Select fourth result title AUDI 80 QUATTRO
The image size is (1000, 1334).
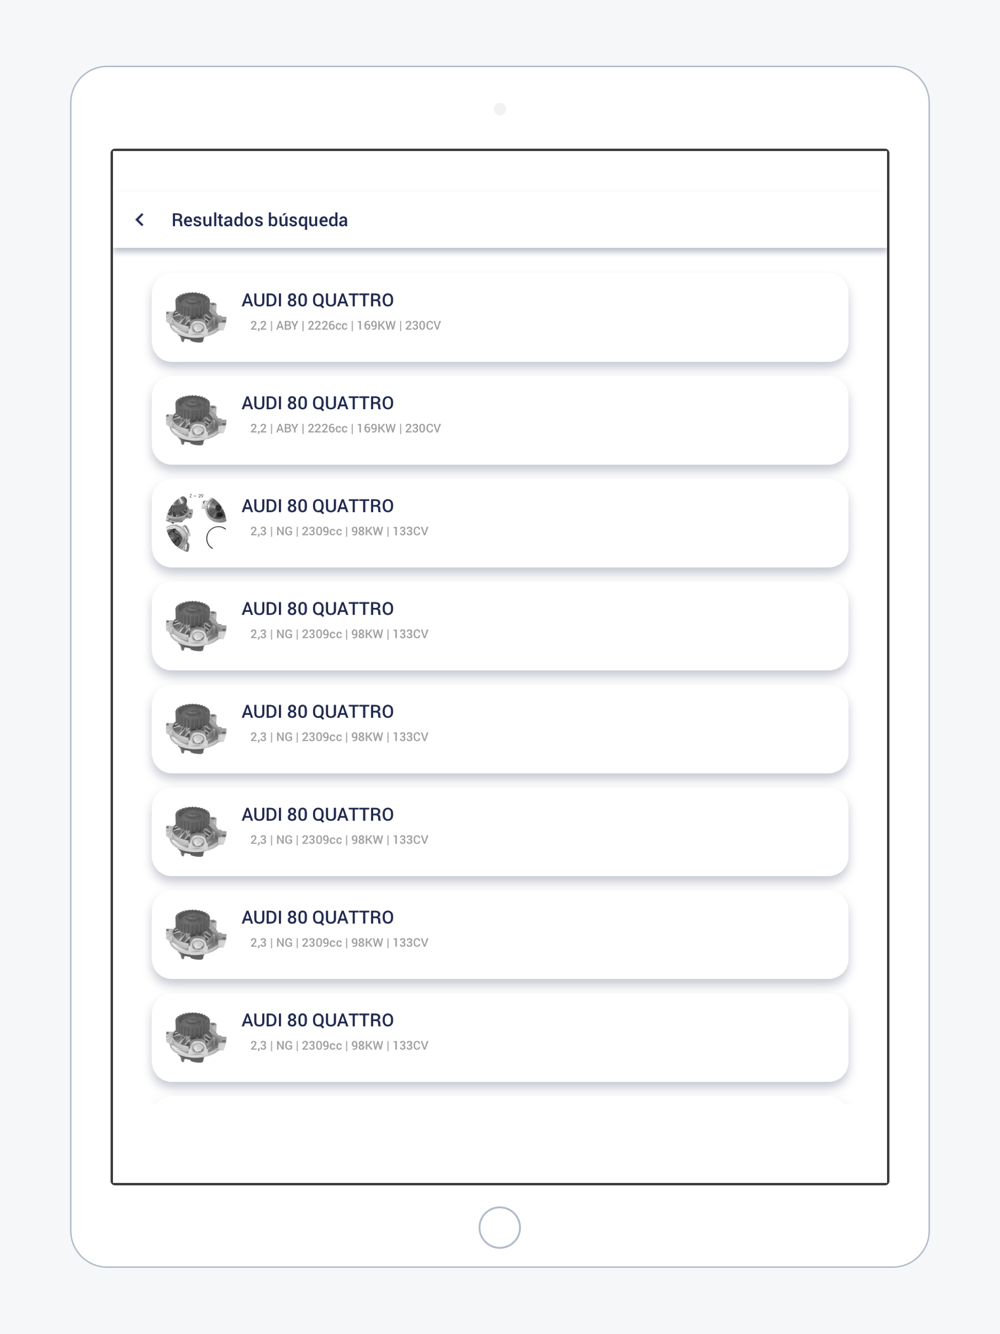[x=317, y=609]
